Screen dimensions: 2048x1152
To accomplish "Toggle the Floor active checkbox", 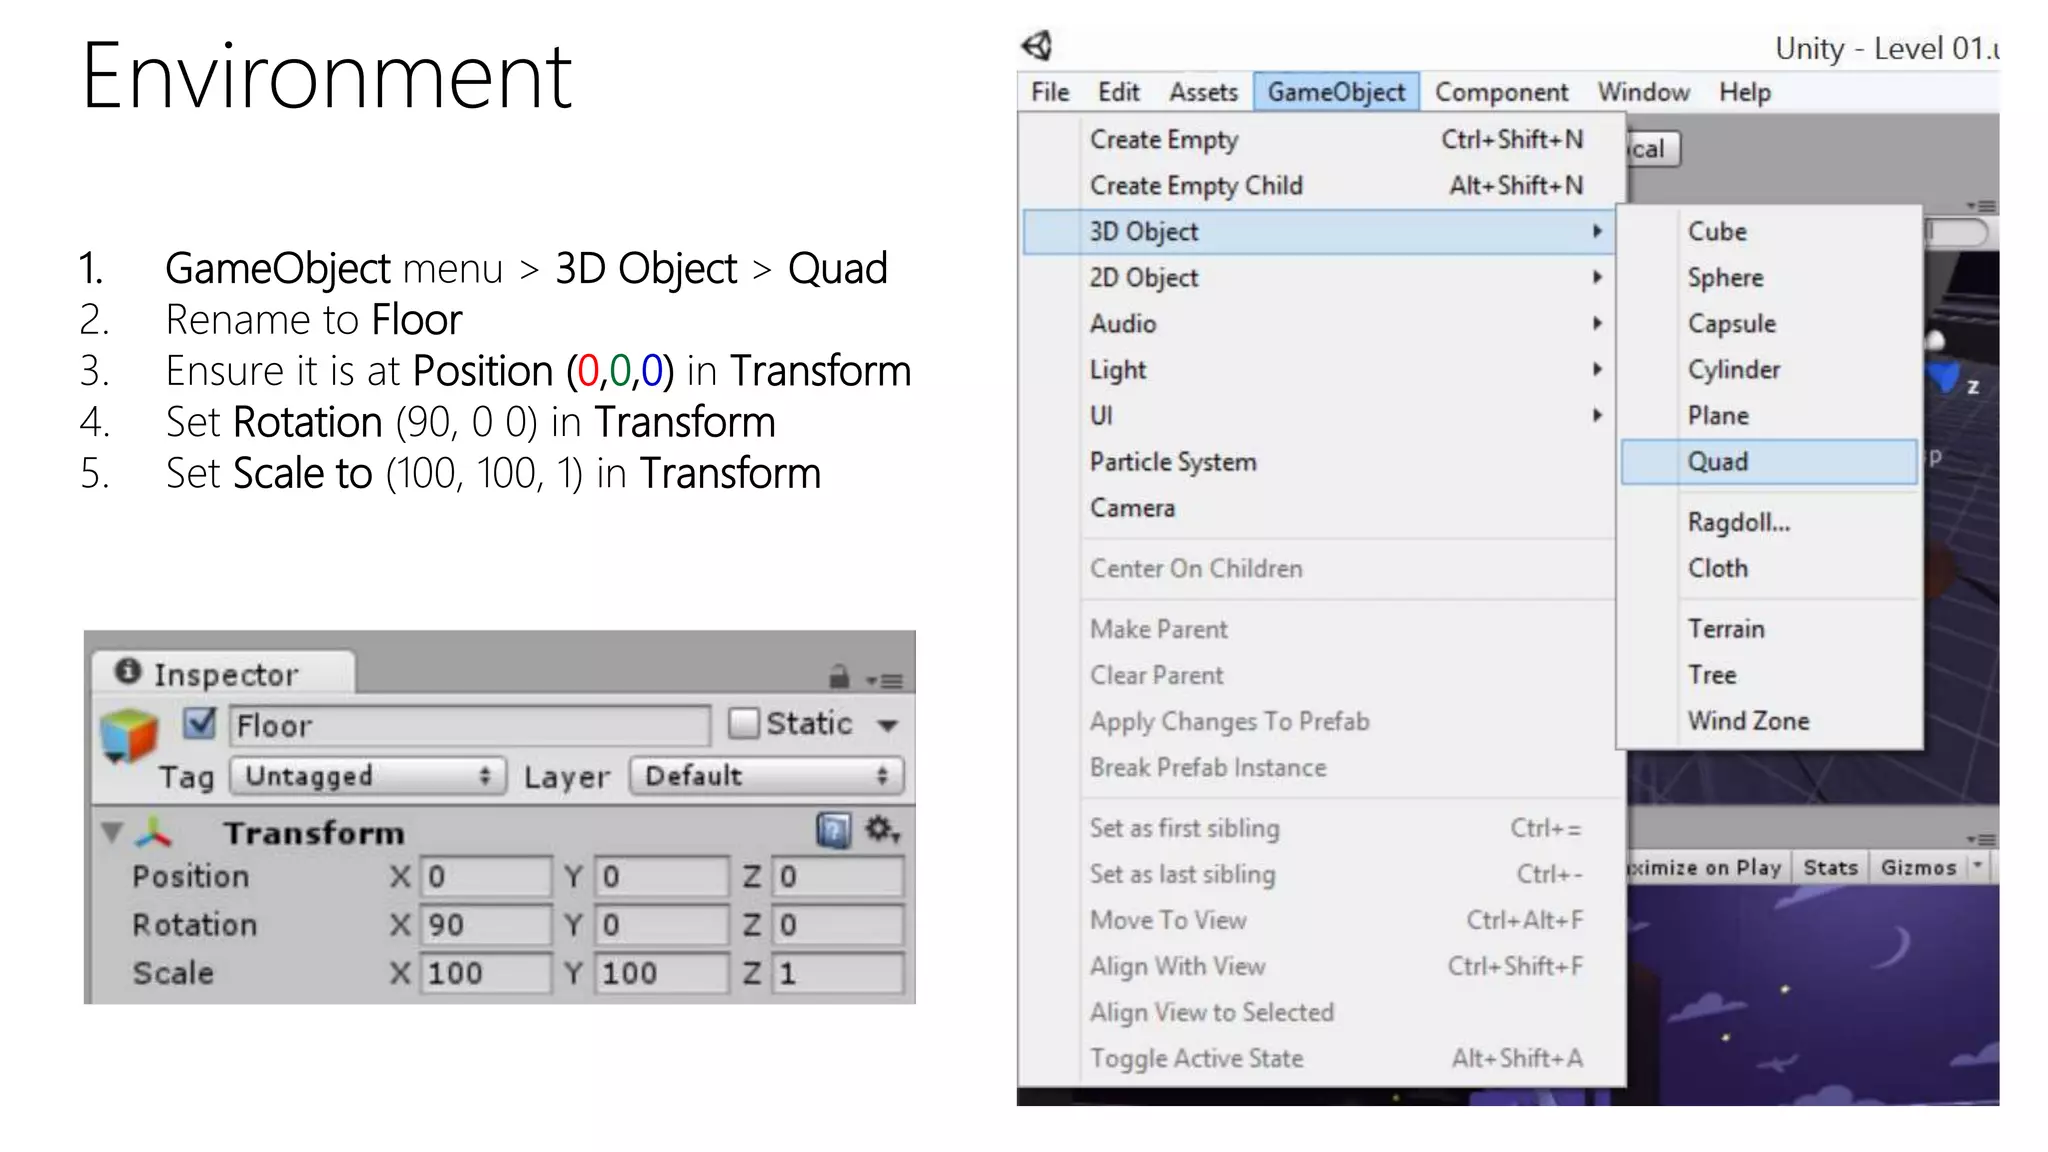I will point(199,723).
